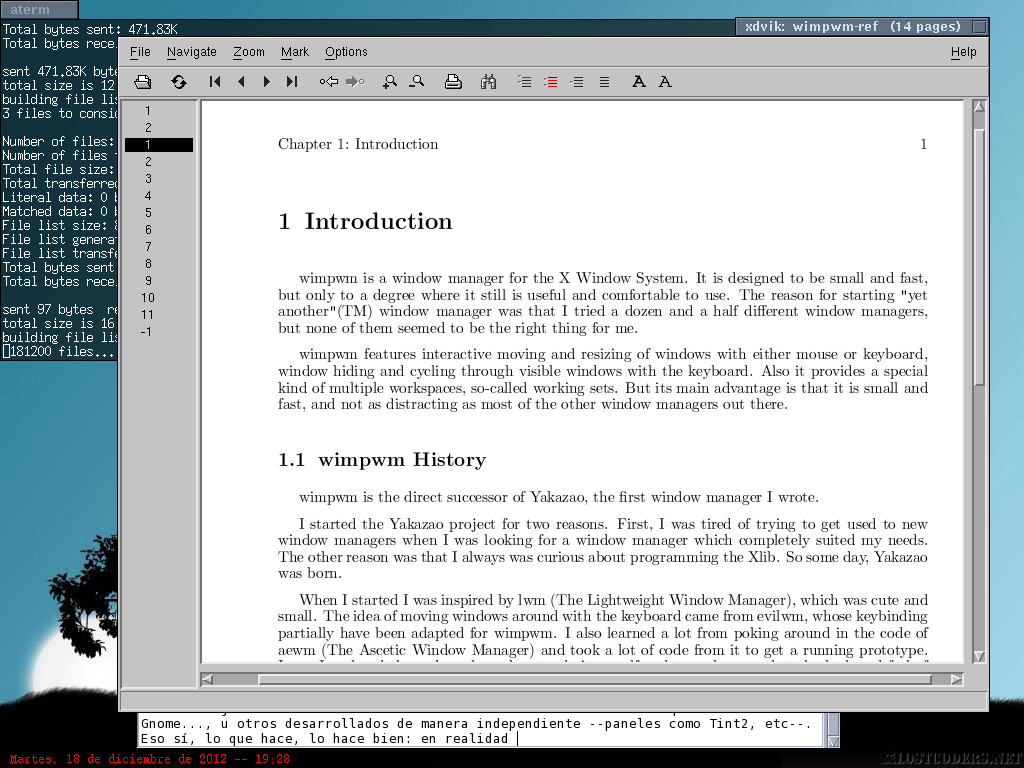Zoom out with the magnifier minus icon

[417, 82]
